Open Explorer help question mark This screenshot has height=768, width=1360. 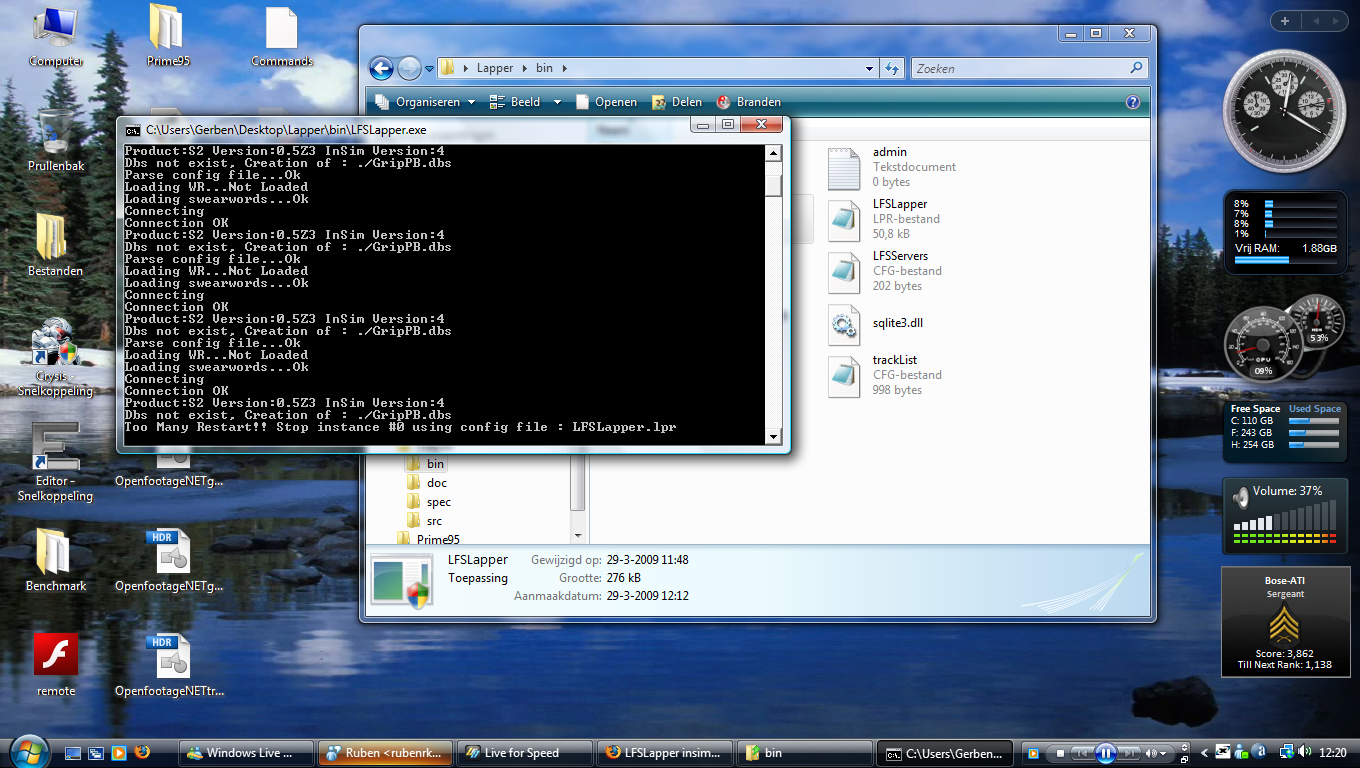click(1133, 102)
